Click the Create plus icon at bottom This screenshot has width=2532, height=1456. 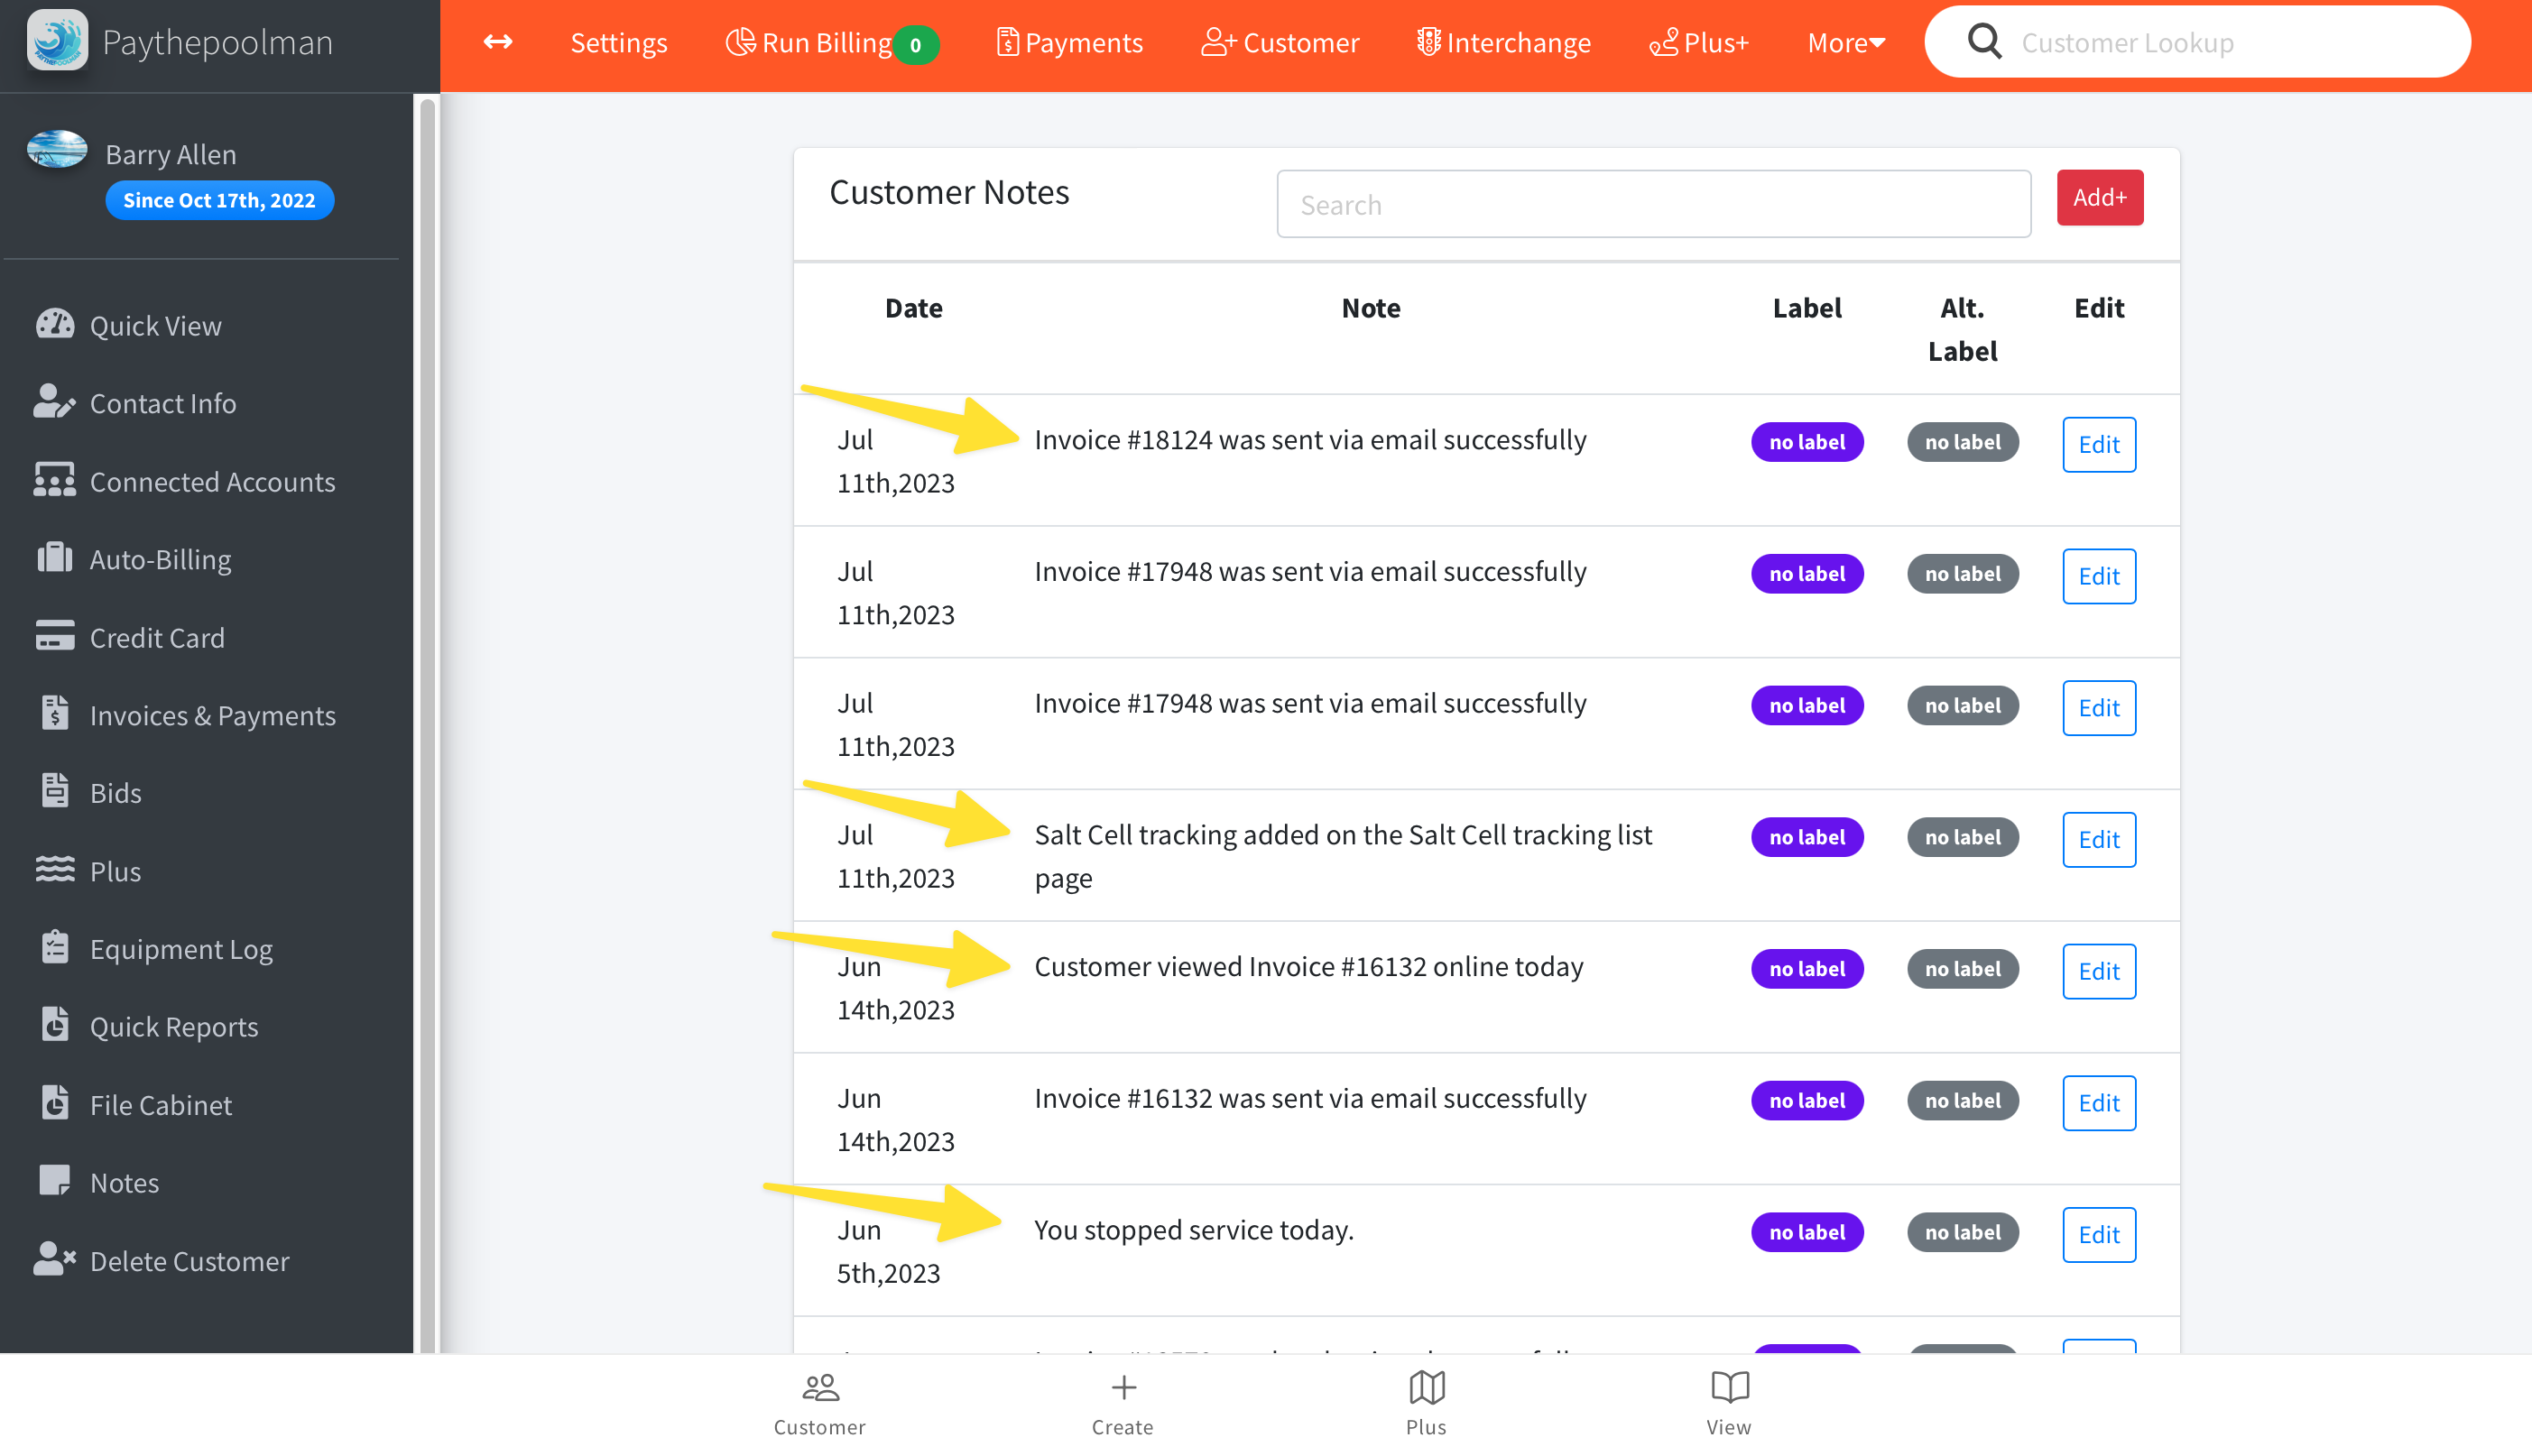(1123, 1387)
